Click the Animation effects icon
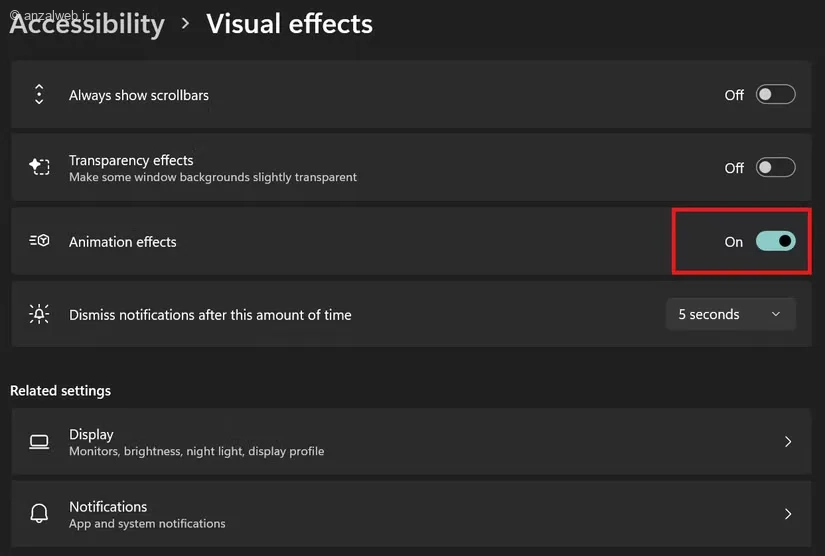This screenshot has height=556, width=825. (x=39, y=241)
